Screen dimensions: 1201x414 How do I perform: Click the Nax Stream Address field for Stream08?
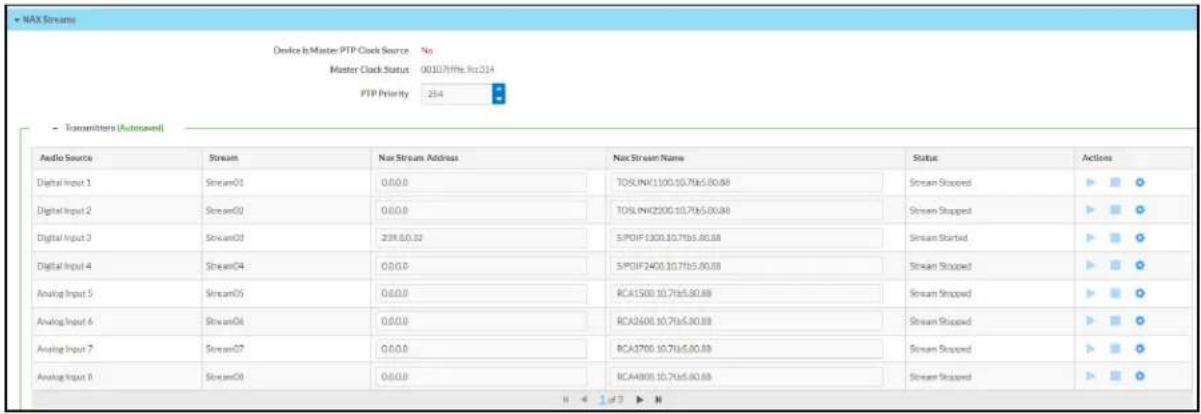pyautogui.click(x=482, y=378)
